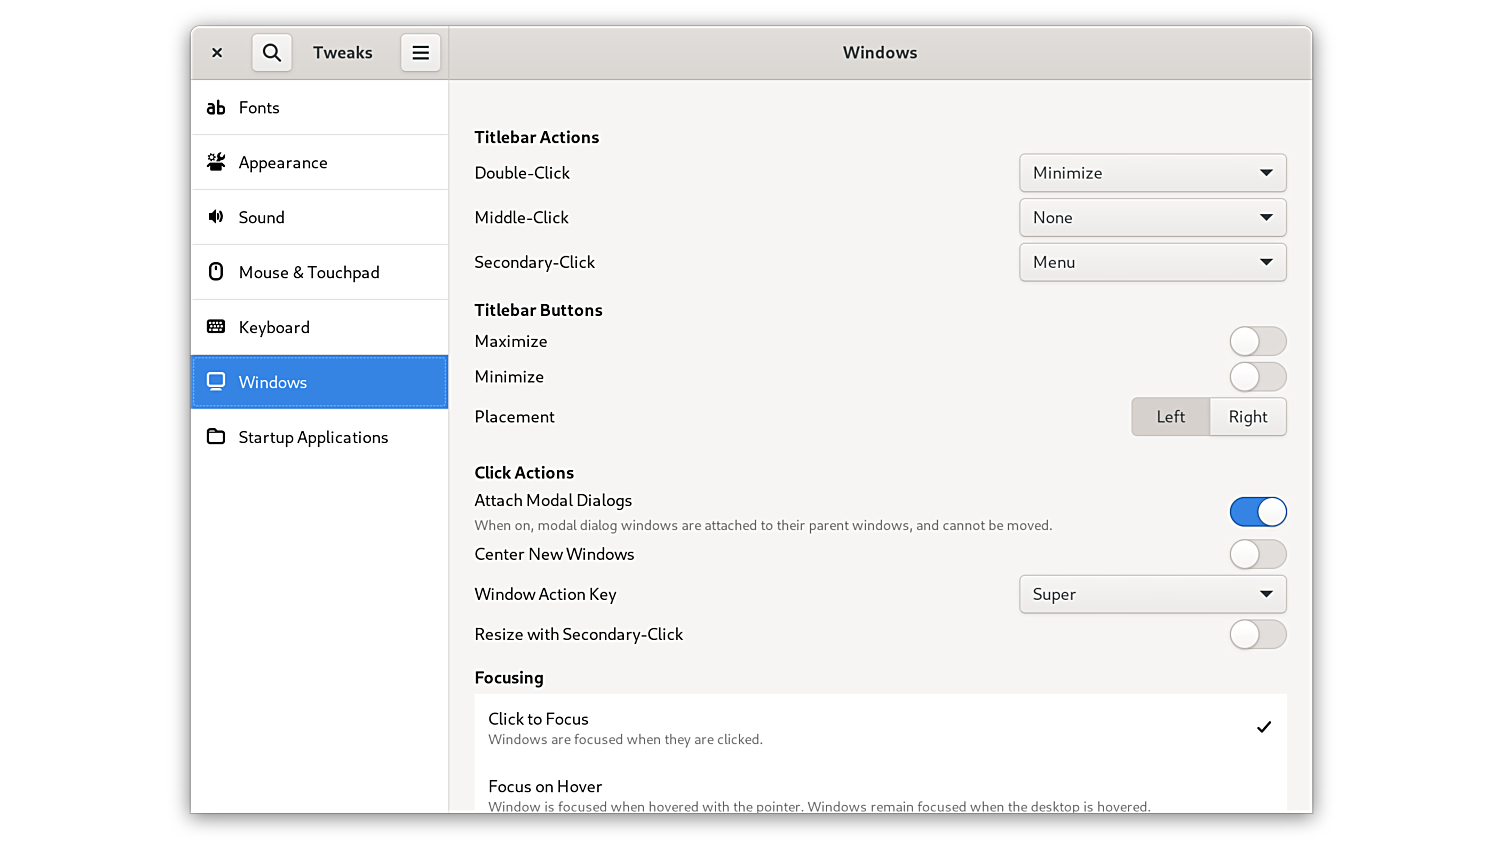Image resolution: width=1504 pixels, height=846 pixels.
Task: Enable the Minimize titlebar button toggle
Action: coord(1257,377)
